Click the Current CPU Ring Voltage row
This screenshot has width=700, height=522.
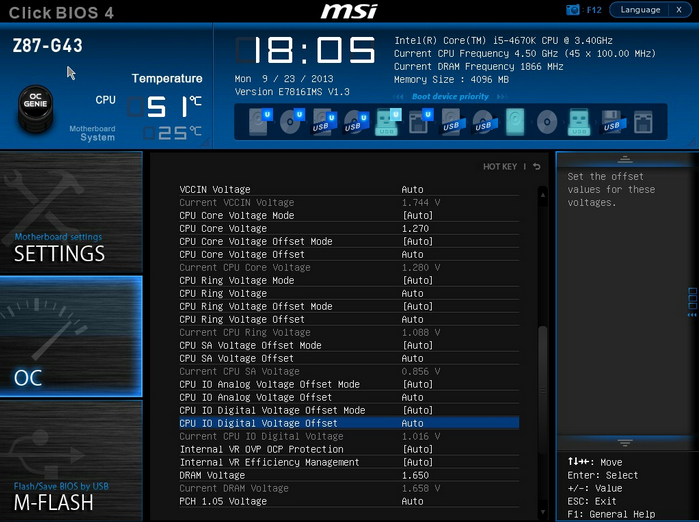(x=349, y=332)
